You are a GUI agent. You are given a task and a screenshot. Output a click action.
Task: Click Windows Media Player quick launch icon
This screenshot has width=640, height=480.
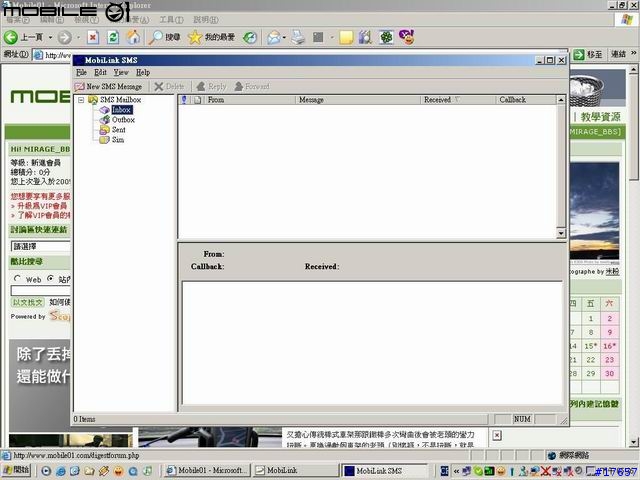46,471
